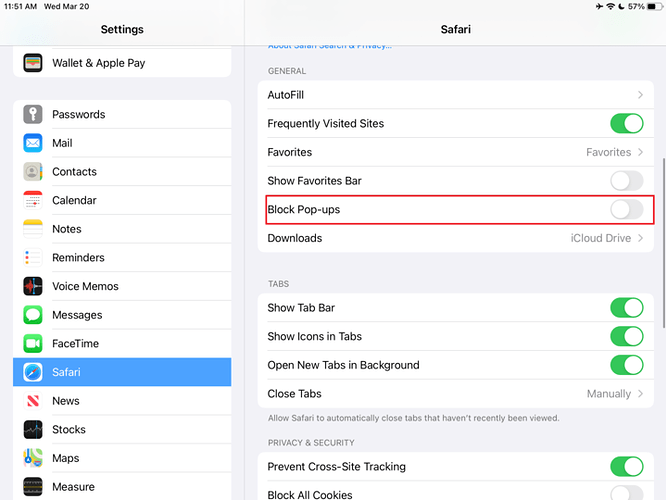Tap the Messages bubble icon

pos(33,315)
